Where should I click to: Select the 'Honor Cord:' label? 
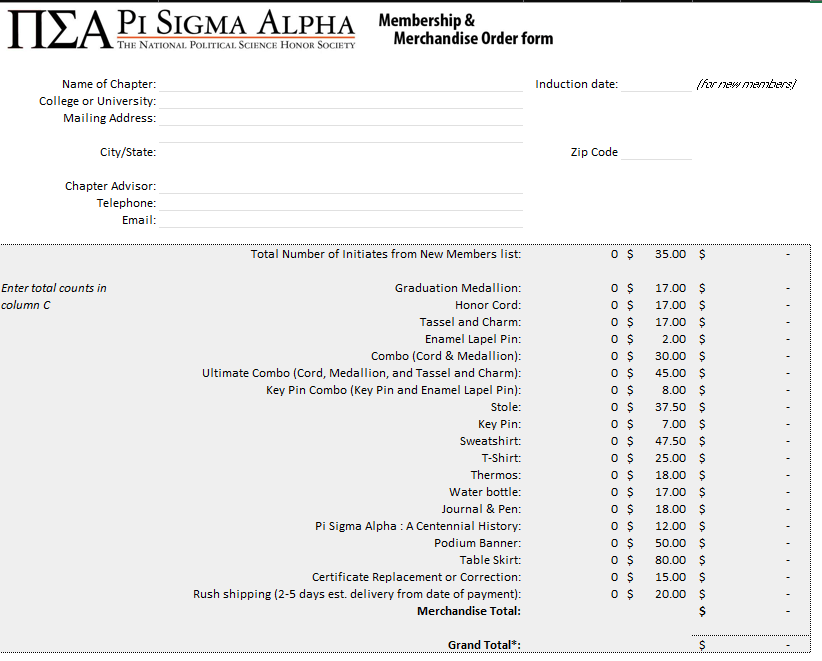[488, 305]
